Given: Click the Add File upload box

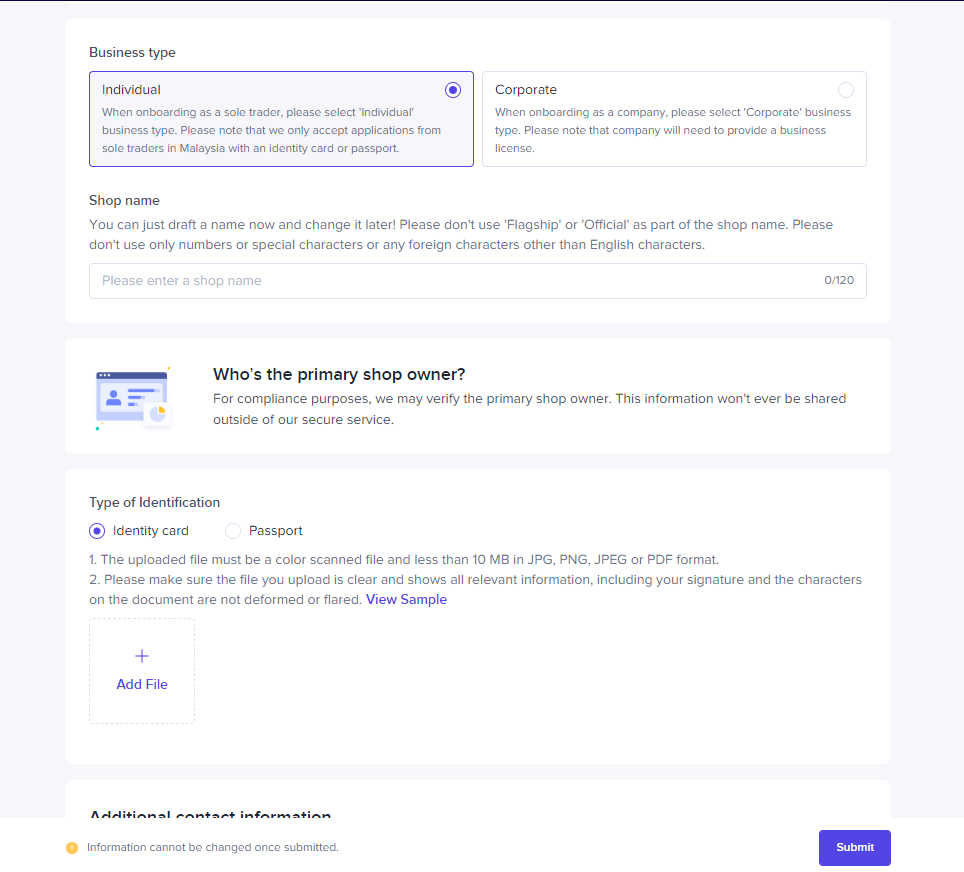Looking at the screenshot, I should tap(142, 670).
